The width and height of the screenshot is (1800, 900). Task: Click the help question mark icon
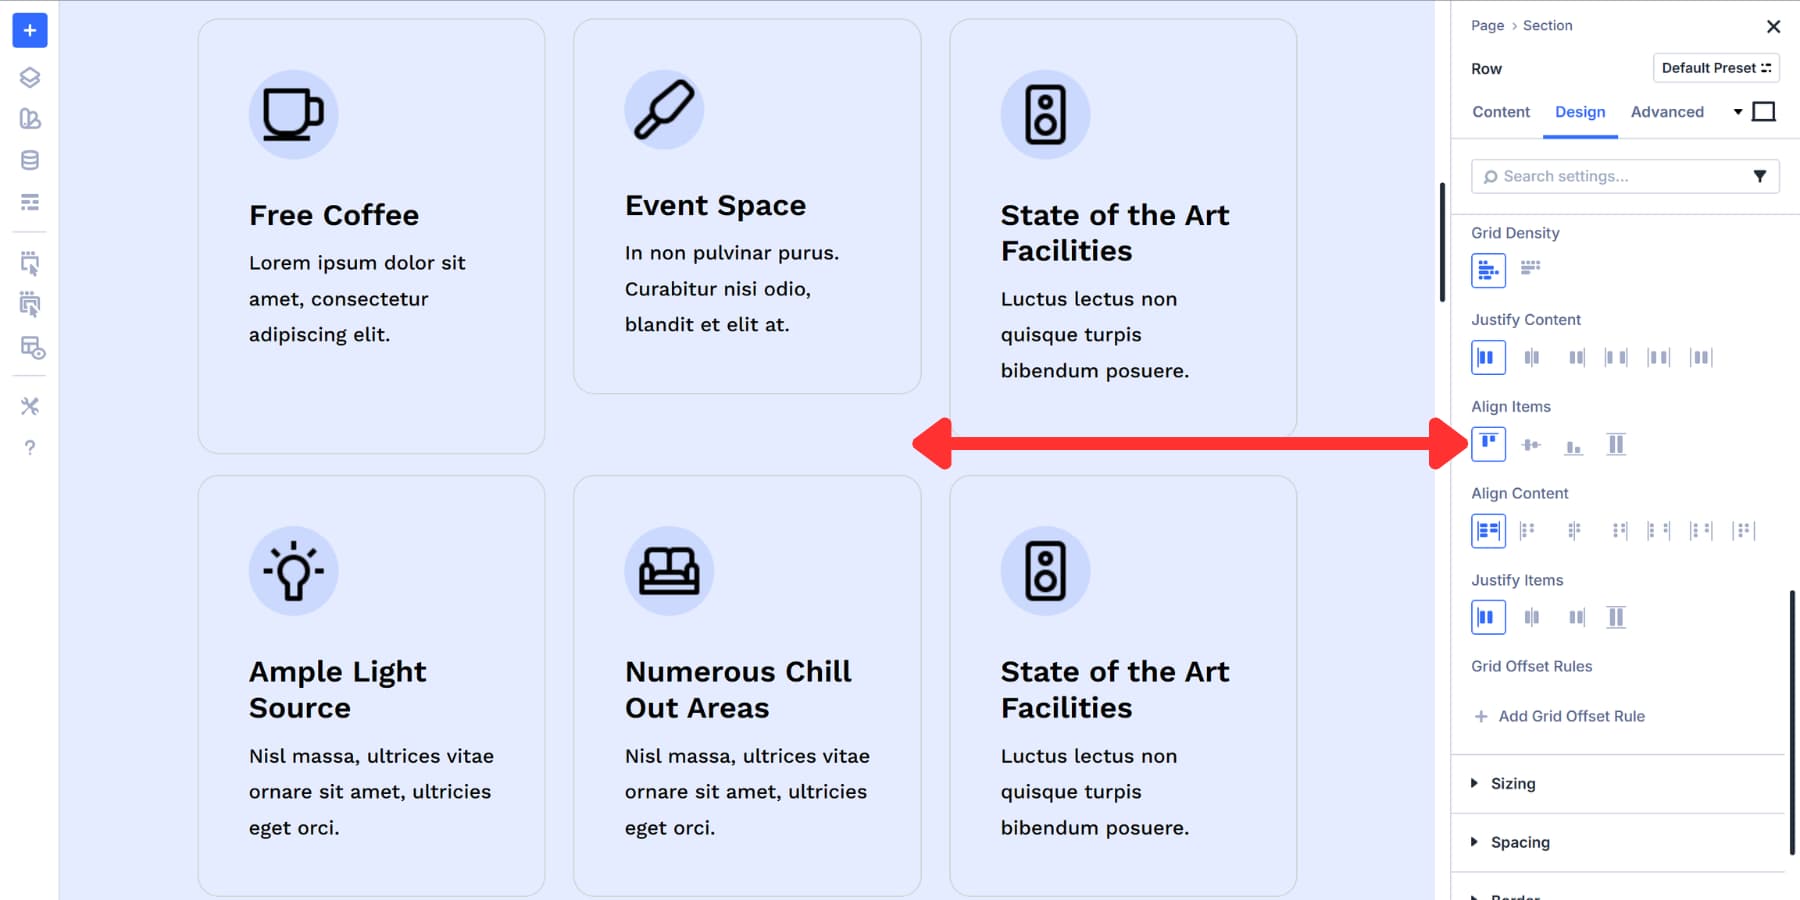tap(30, 448)
